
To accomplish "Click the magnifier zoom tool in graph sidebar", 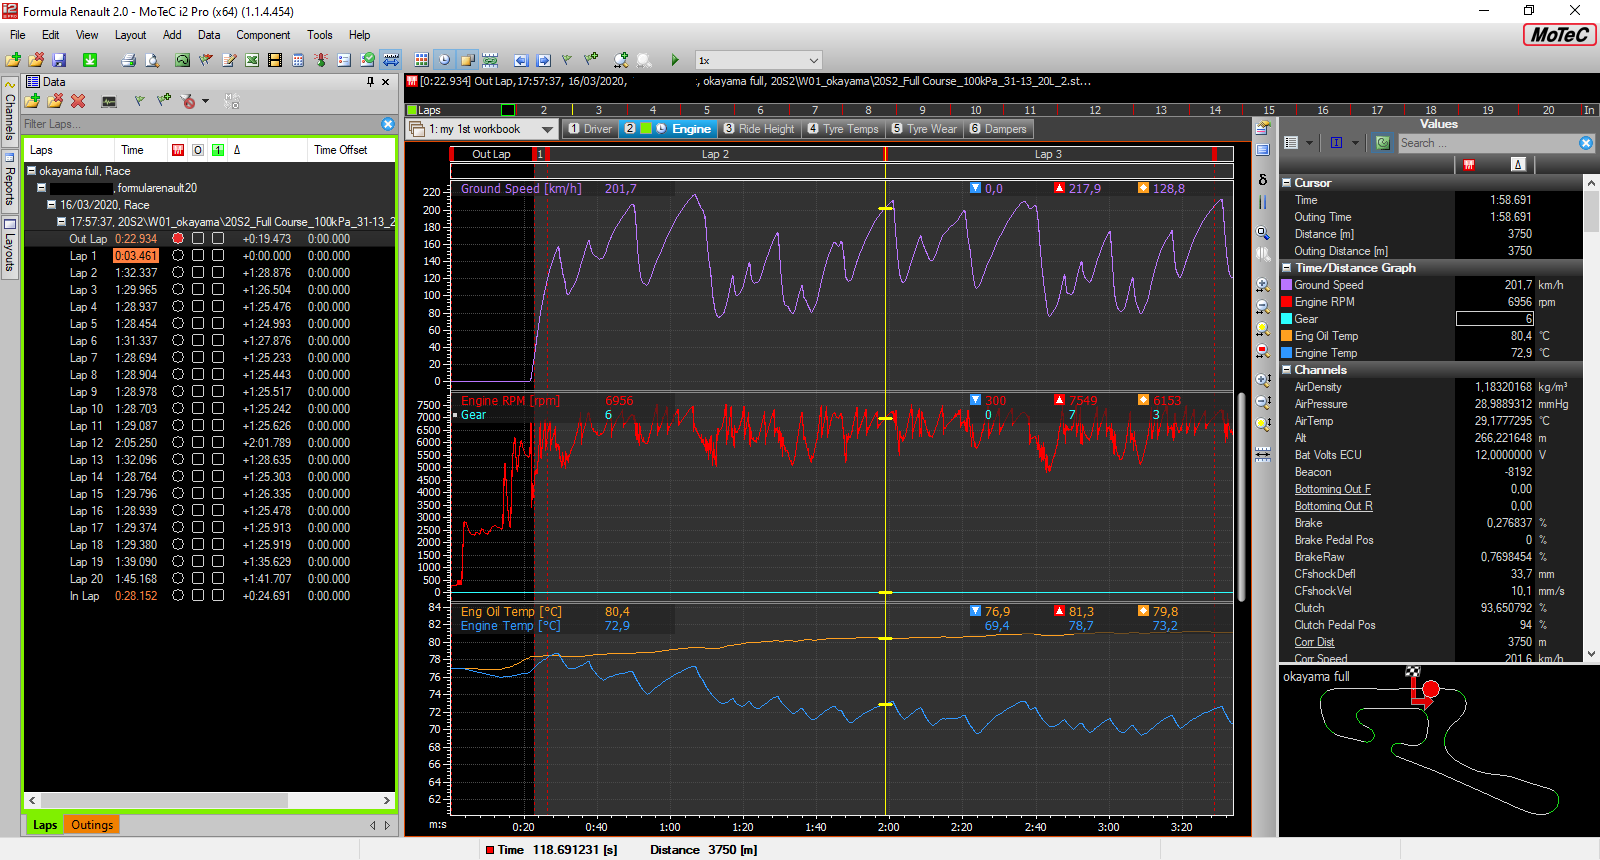I will point(1263,233).
